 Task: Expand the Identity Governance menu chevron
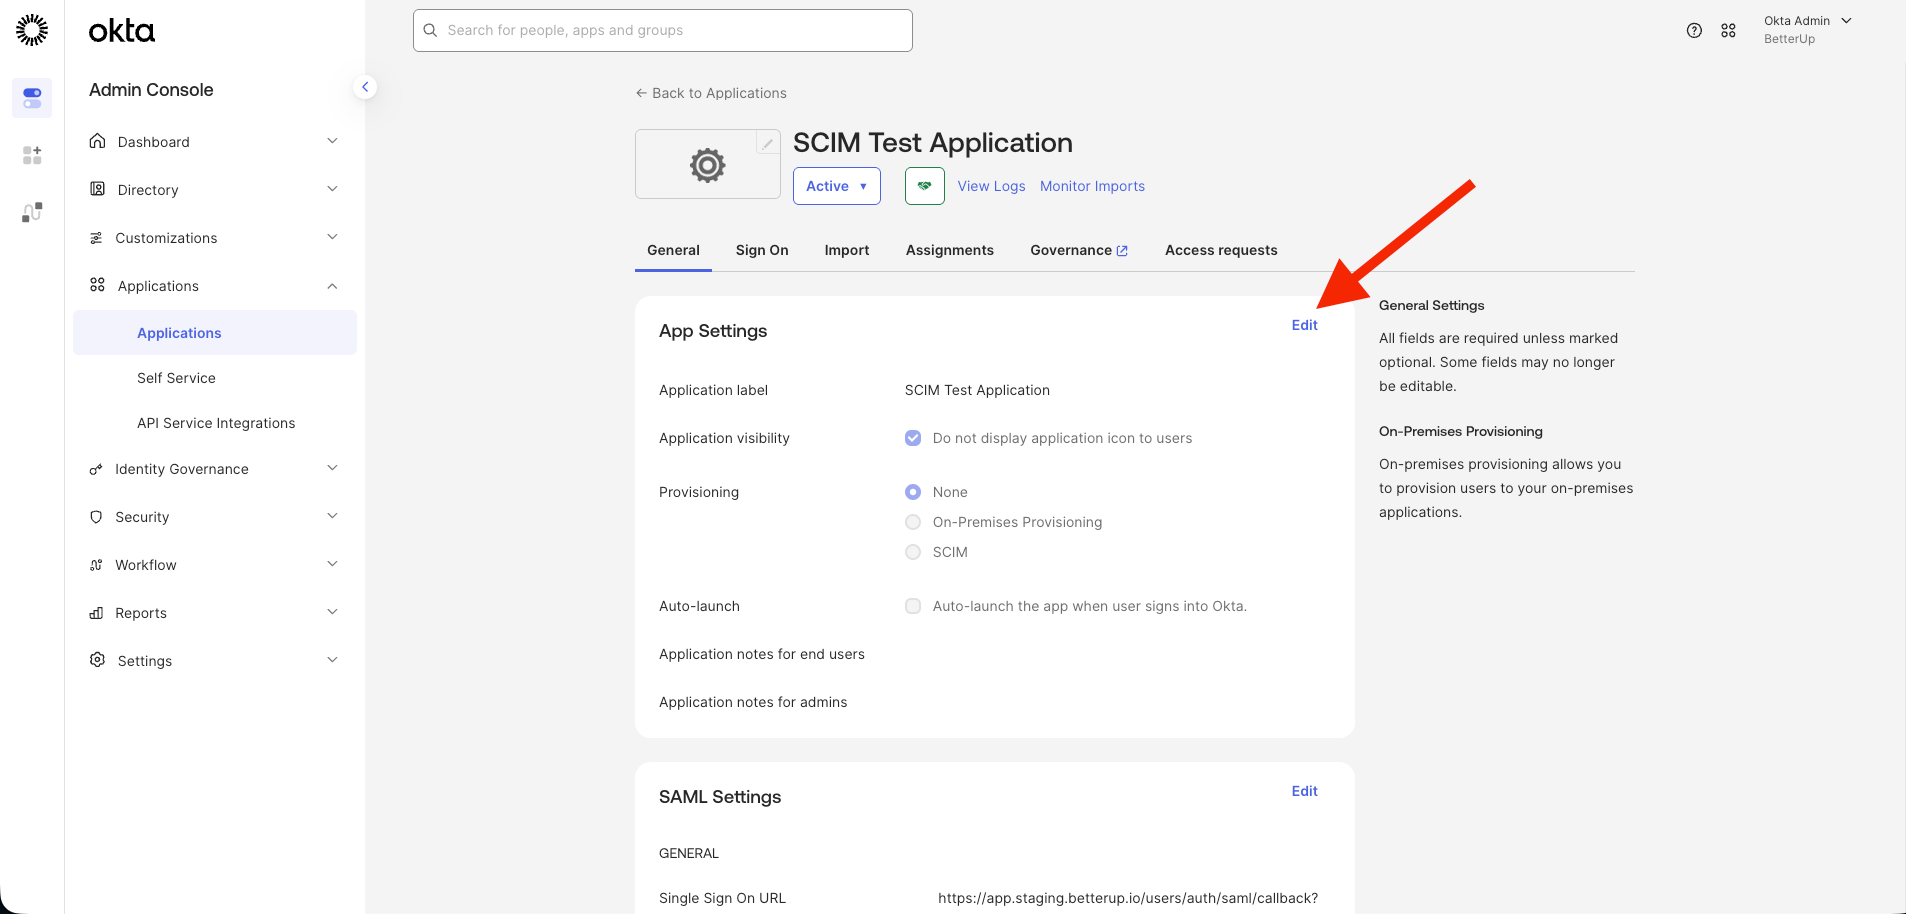332,468
